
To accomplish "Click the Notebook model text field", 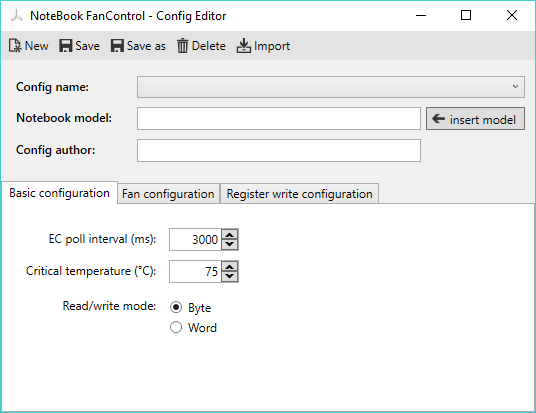I will (279, 119).
